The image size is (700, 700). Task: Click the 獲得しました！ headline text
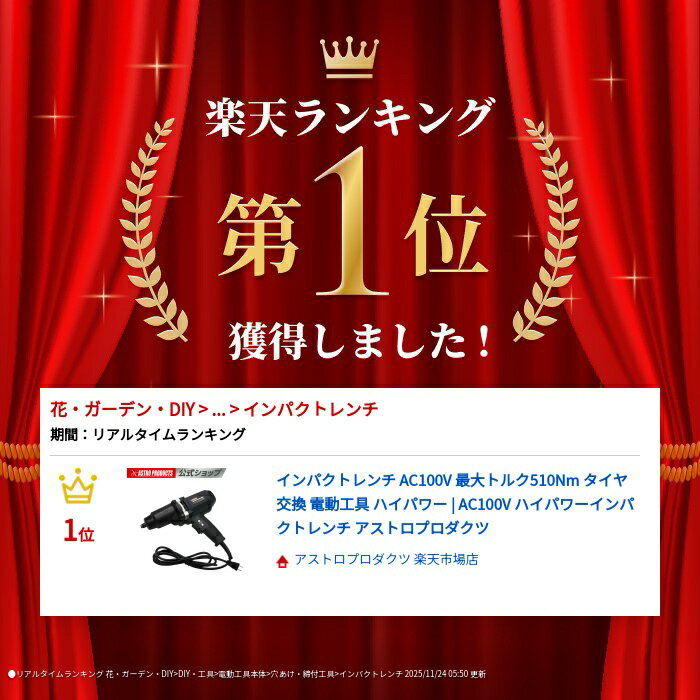tap(360, 342)
